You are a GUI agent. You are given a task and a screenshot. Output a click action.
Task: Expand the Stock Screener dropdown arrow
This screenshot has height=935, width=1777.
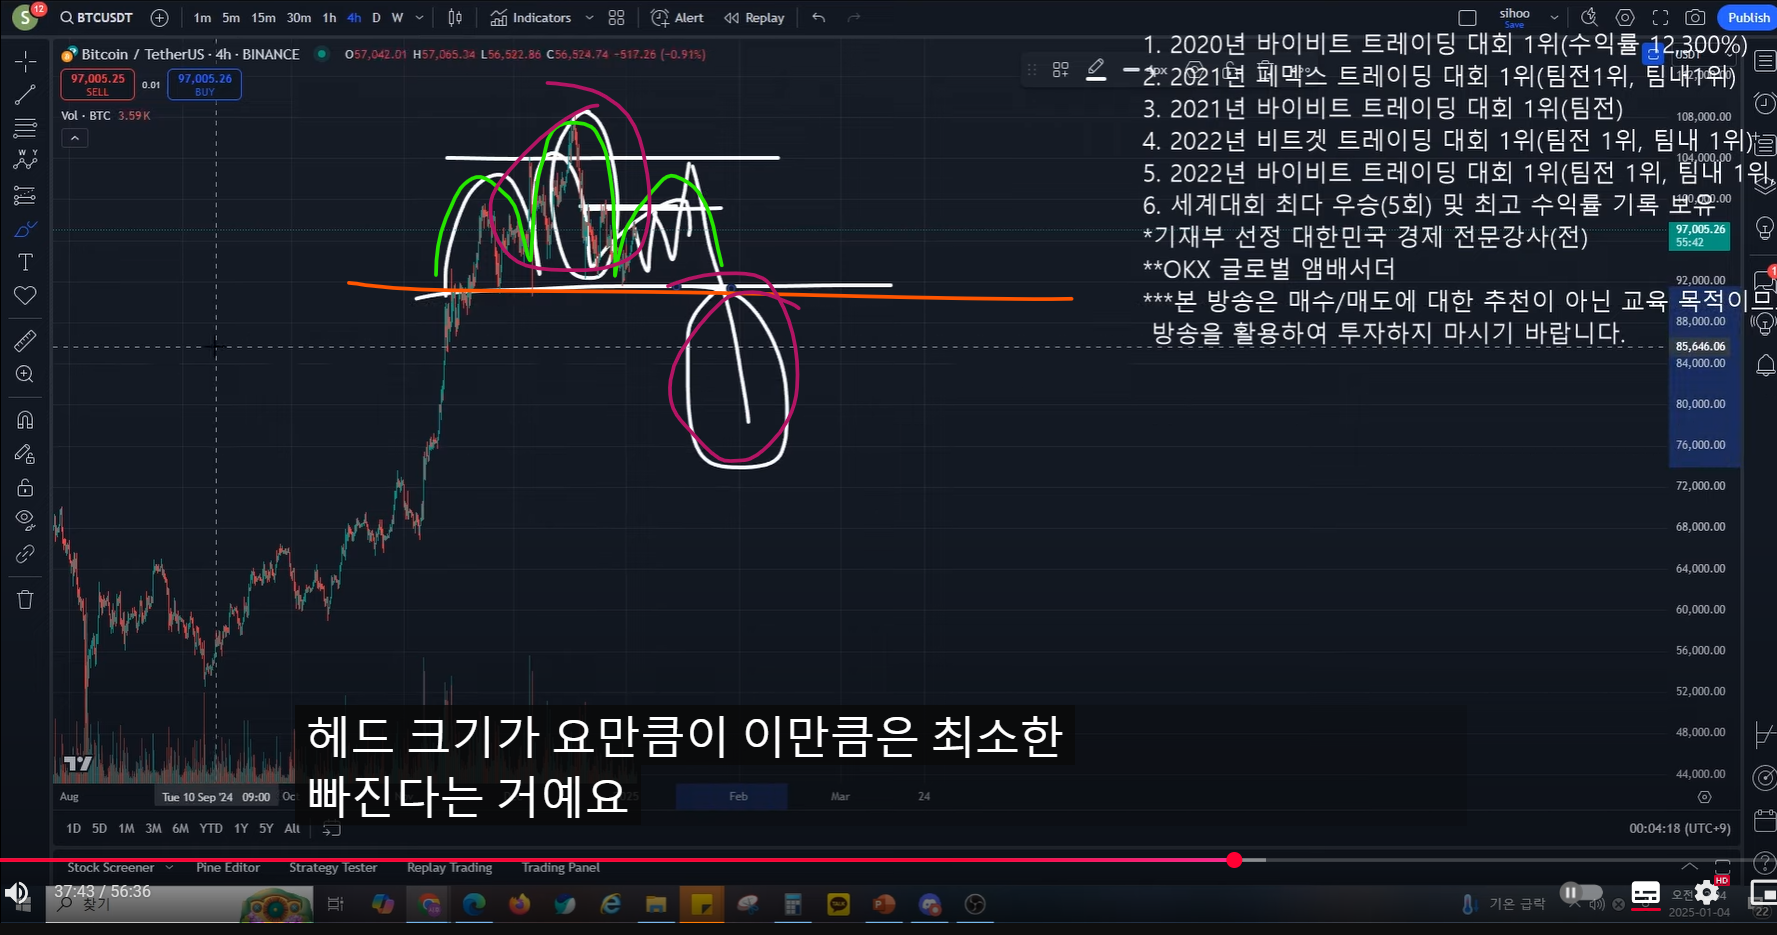[x=168, y=868]
